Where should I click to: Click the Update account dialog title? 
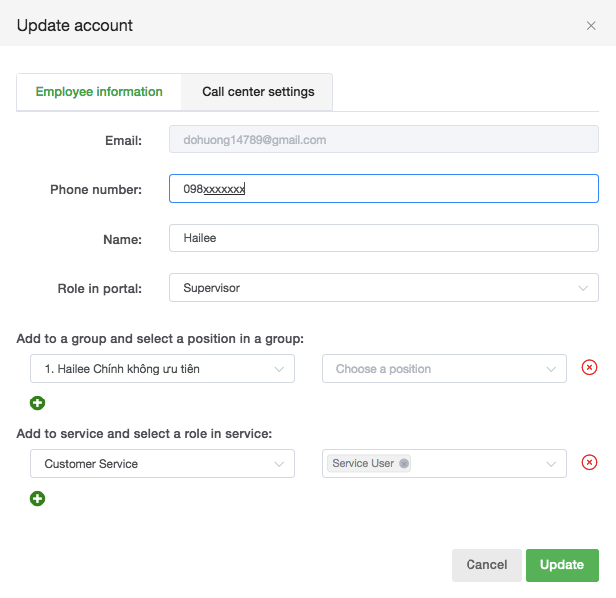(75, 25)
